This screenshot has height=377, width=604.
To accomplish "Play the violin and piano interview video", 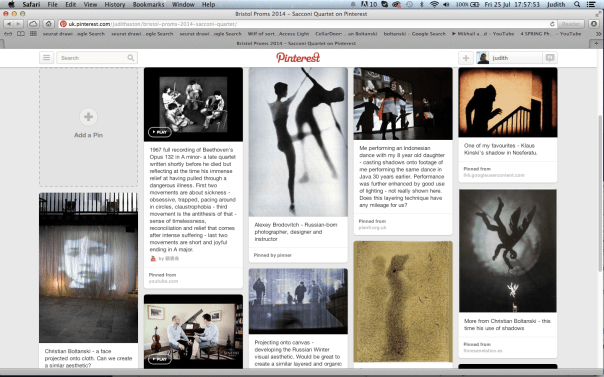I will tap(159, 359).
